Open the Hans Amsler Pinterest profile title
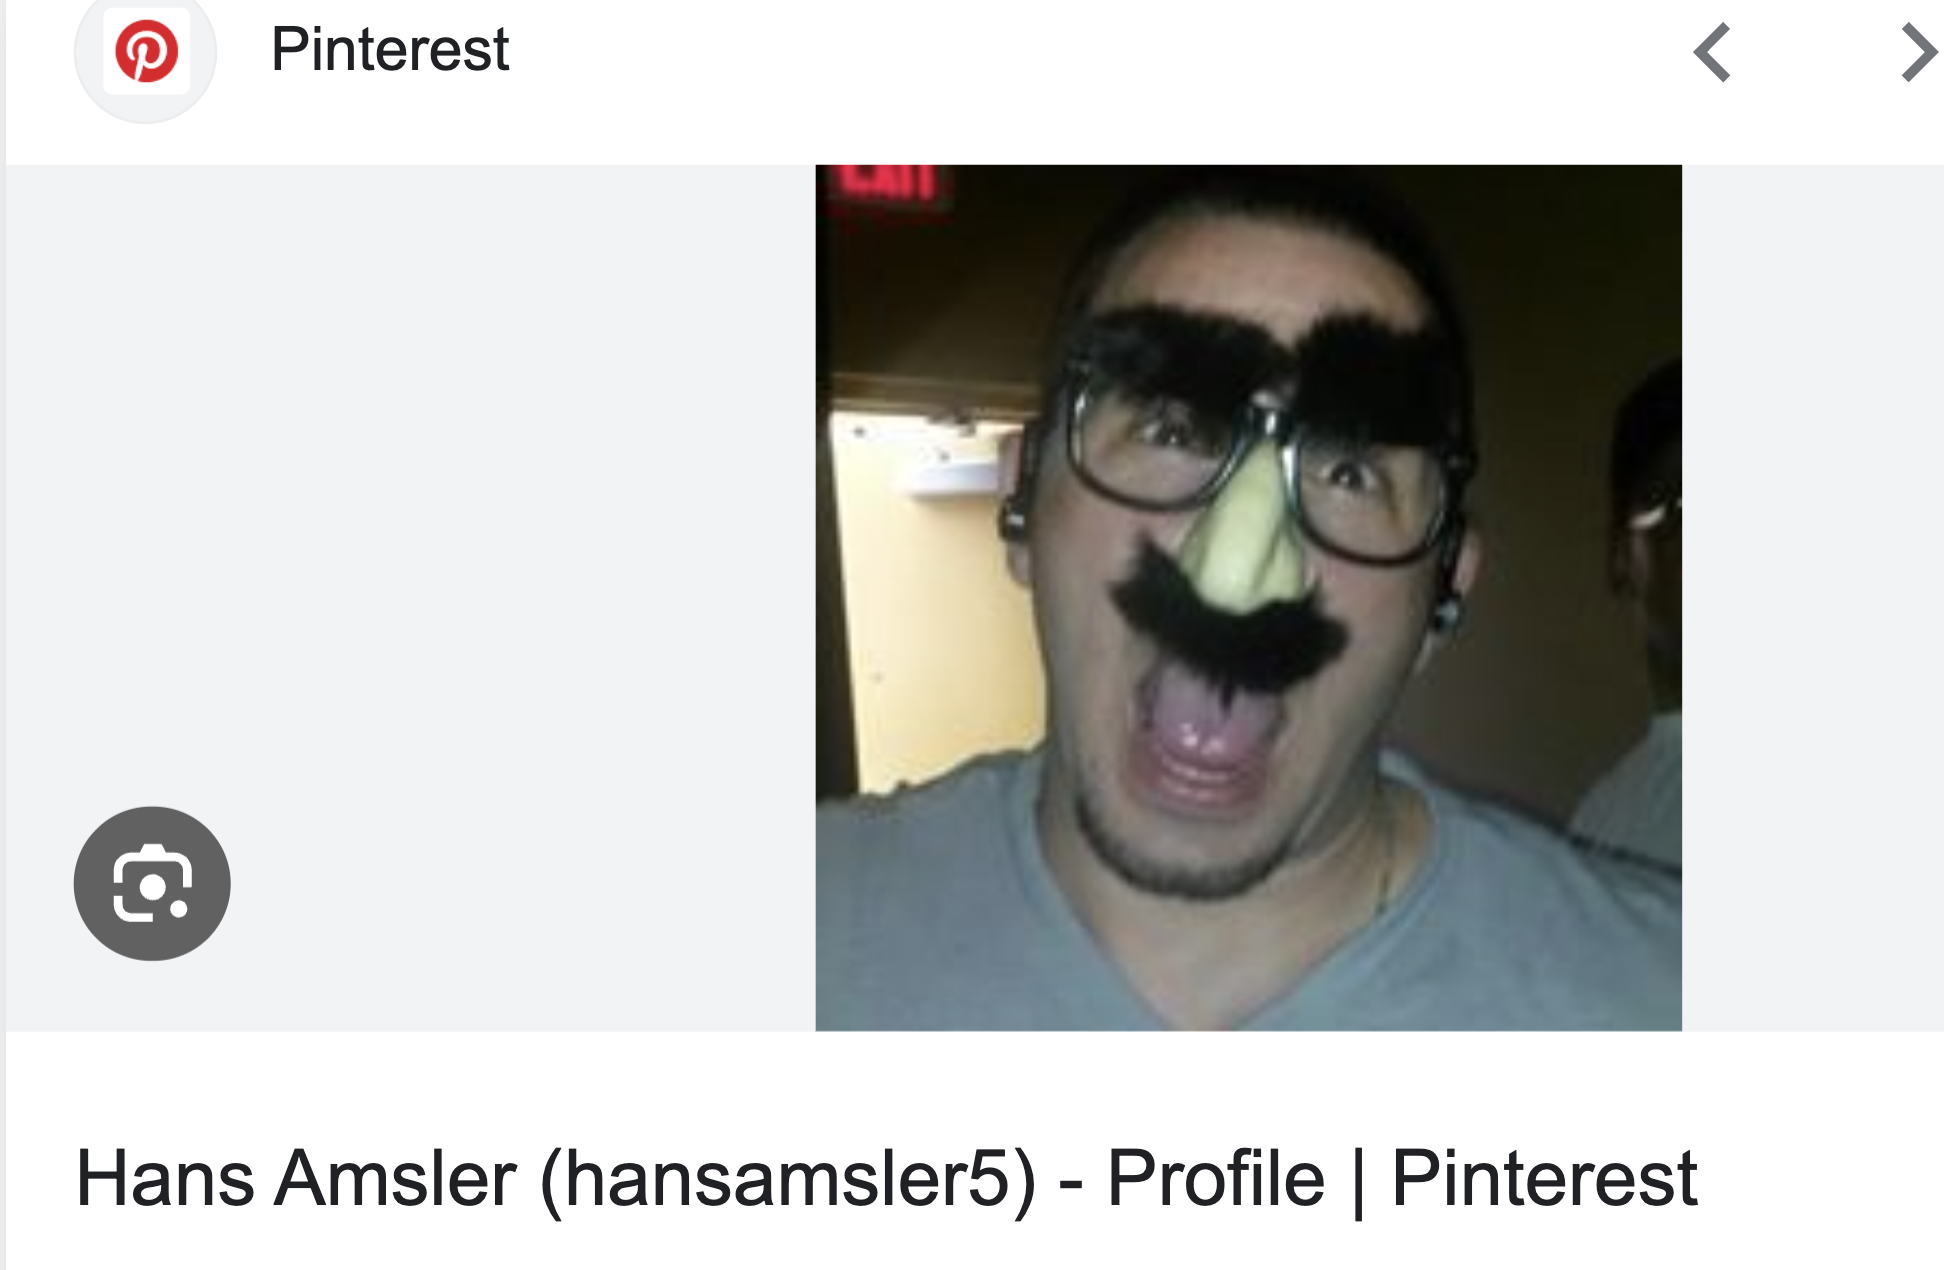This screenshot has height=1270, width=1944. click(x=886, y=1179)
